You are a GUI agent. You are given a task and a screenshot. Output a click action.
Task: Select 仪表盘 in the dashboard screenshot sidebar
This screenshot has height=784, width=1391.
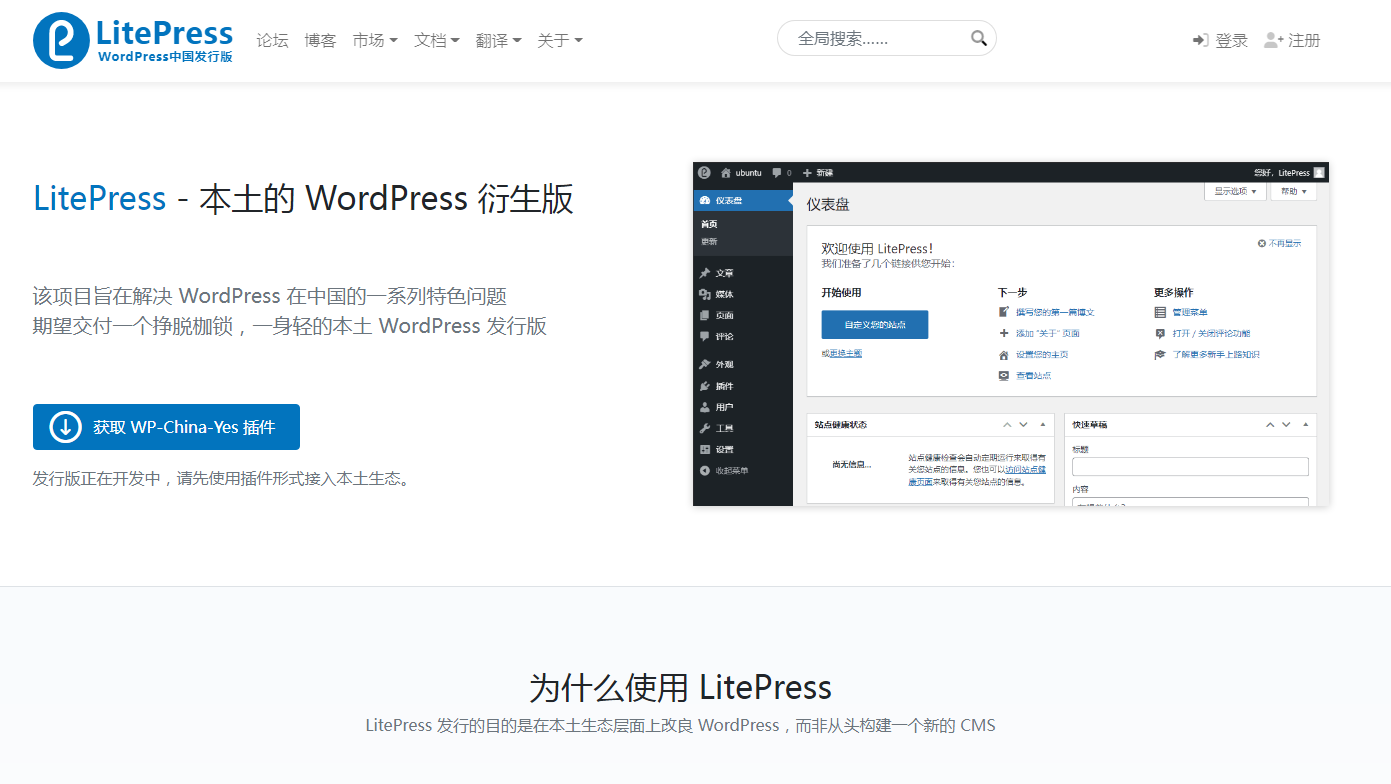coord(742,200)
